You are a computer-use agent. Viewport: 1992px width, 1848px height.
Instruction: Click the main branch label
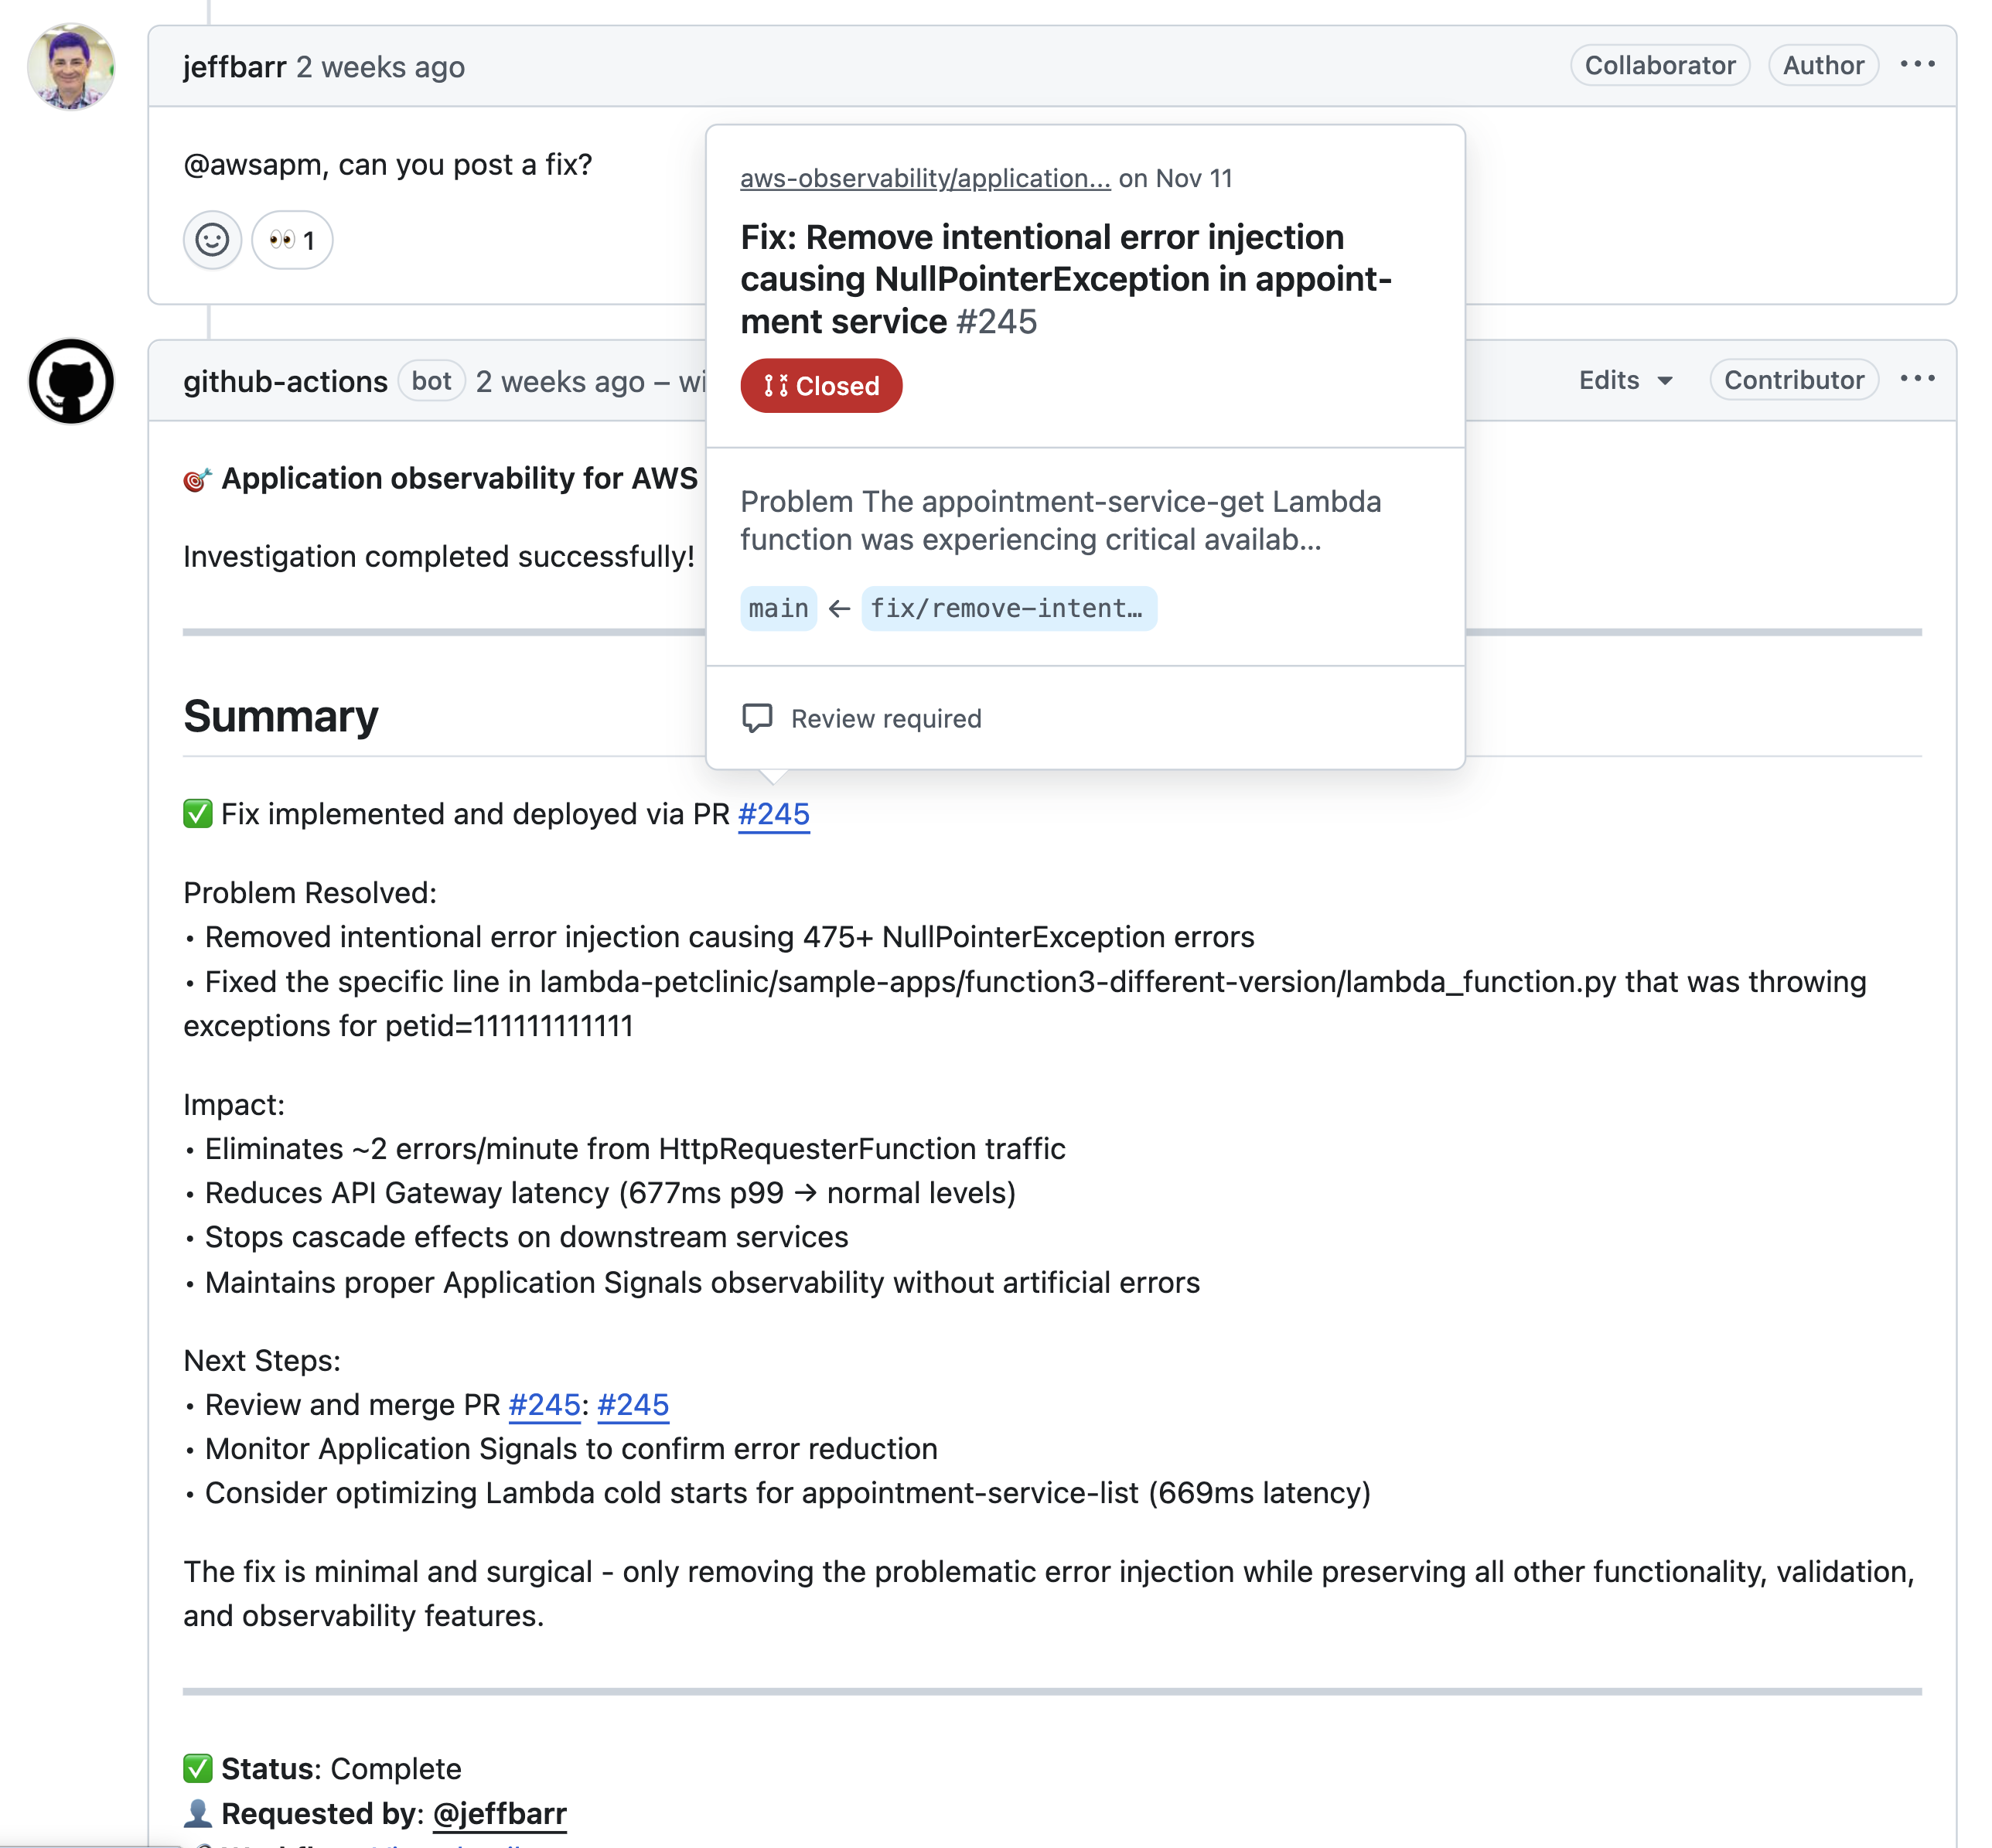click(x=777, y=608)
